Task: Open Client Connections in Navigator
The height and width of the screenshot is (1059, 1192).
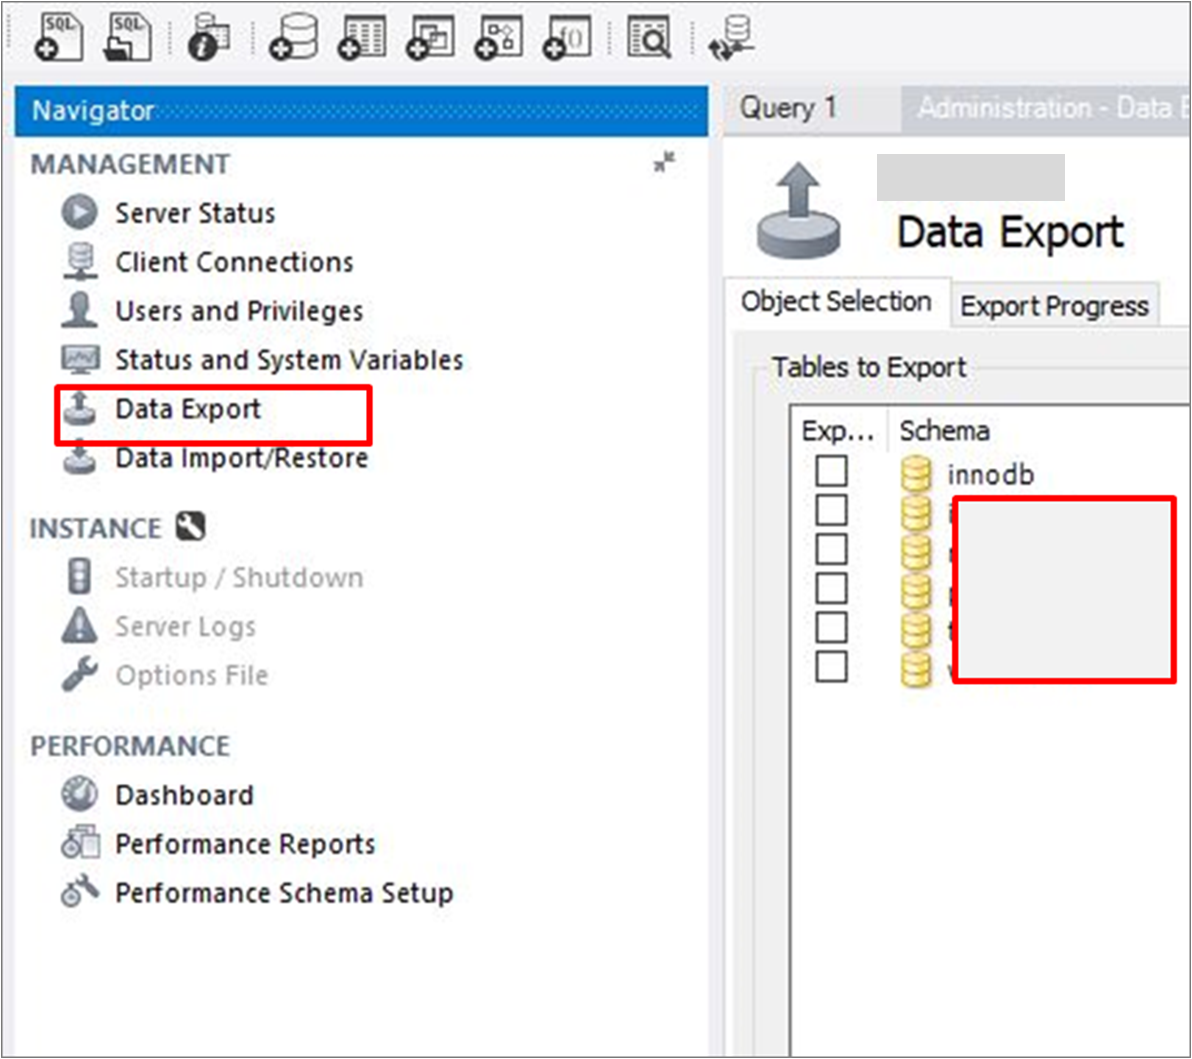Action: (234, 262)
